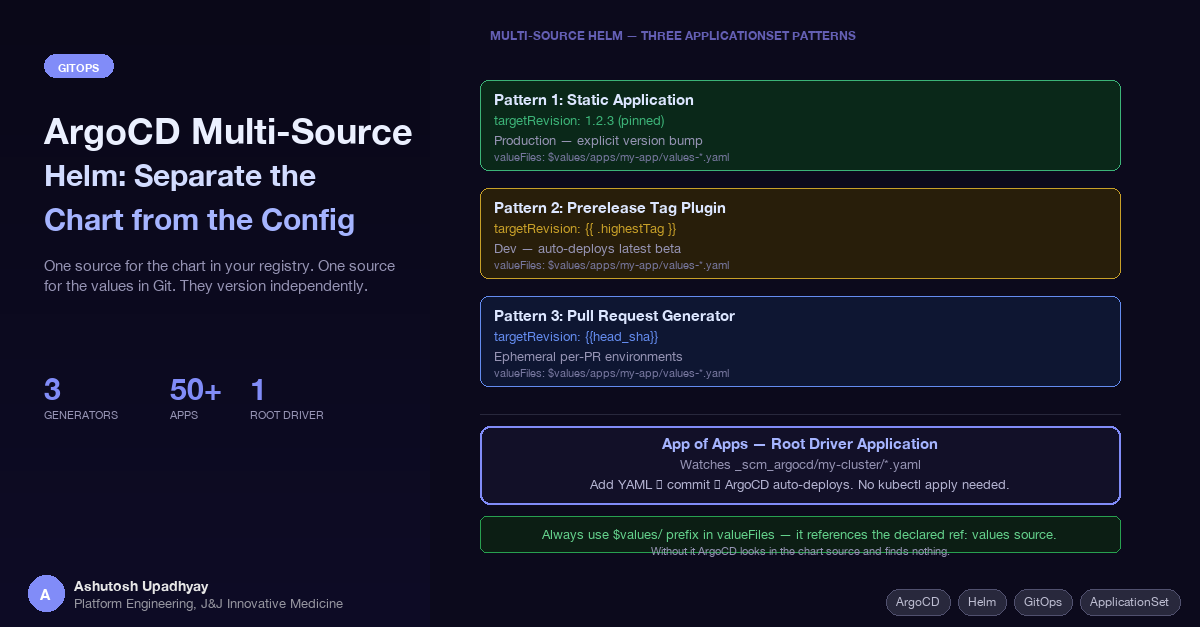Screen dimensions: 1200x627
Task: Click the 'ArgoCD Multi-Source' title line
Action: click(228, 132)
